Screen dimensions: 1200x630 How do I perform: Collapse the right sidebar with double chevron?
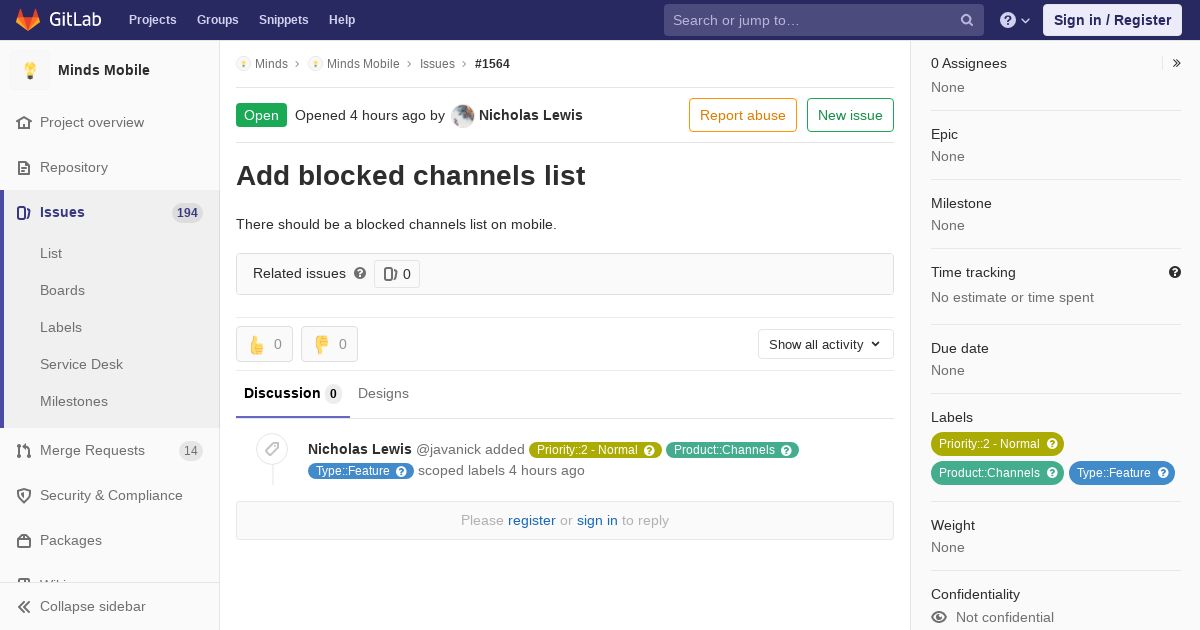[1177, 63]
